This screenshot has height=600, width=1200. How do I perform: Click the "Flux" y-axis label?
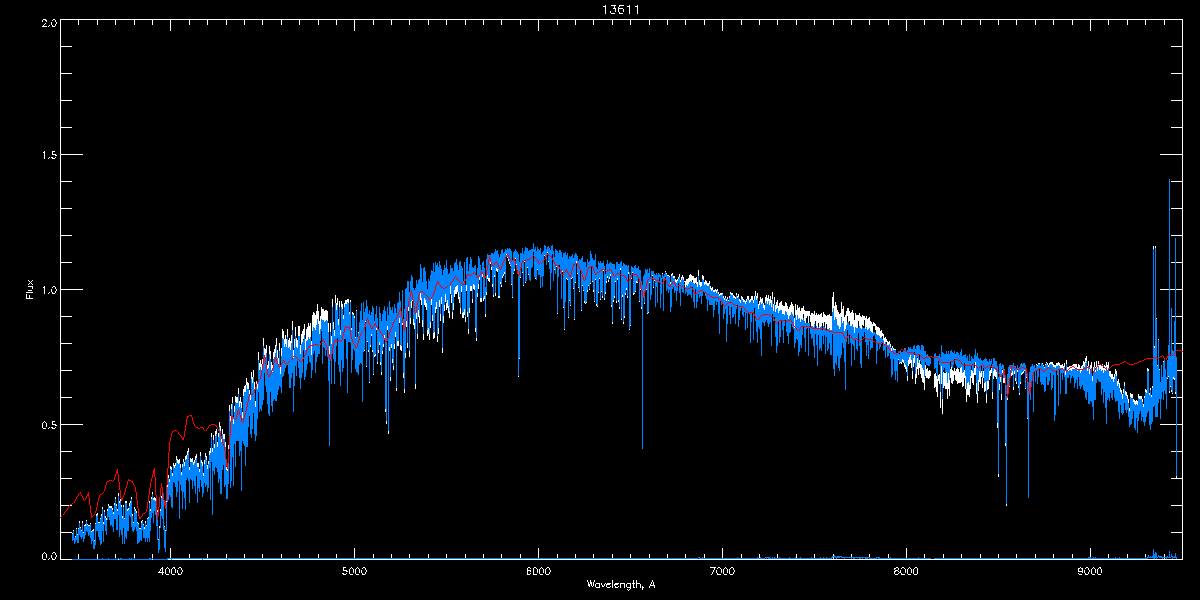pyautogui.click(x=30, y=290)
